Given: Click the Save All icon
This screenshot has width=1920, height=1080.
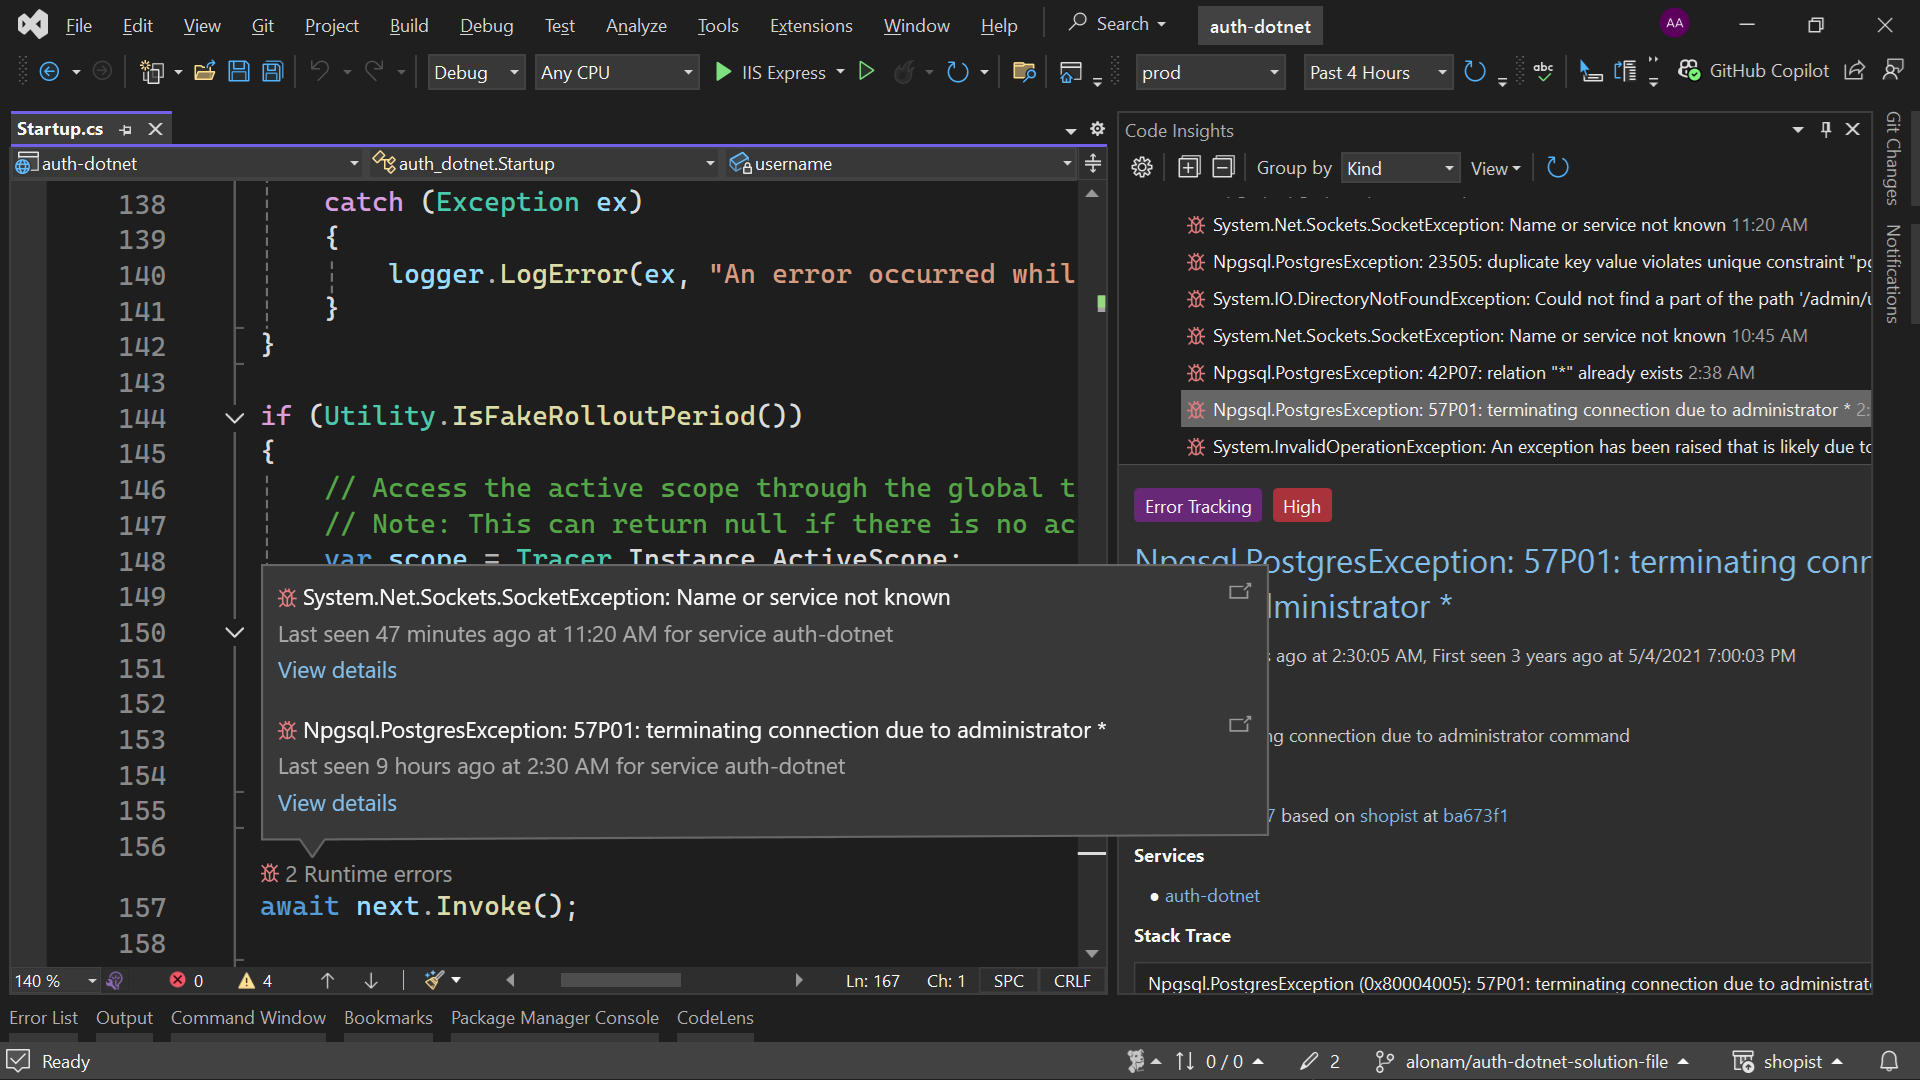Looking at the screenshot, I should 271,71.
